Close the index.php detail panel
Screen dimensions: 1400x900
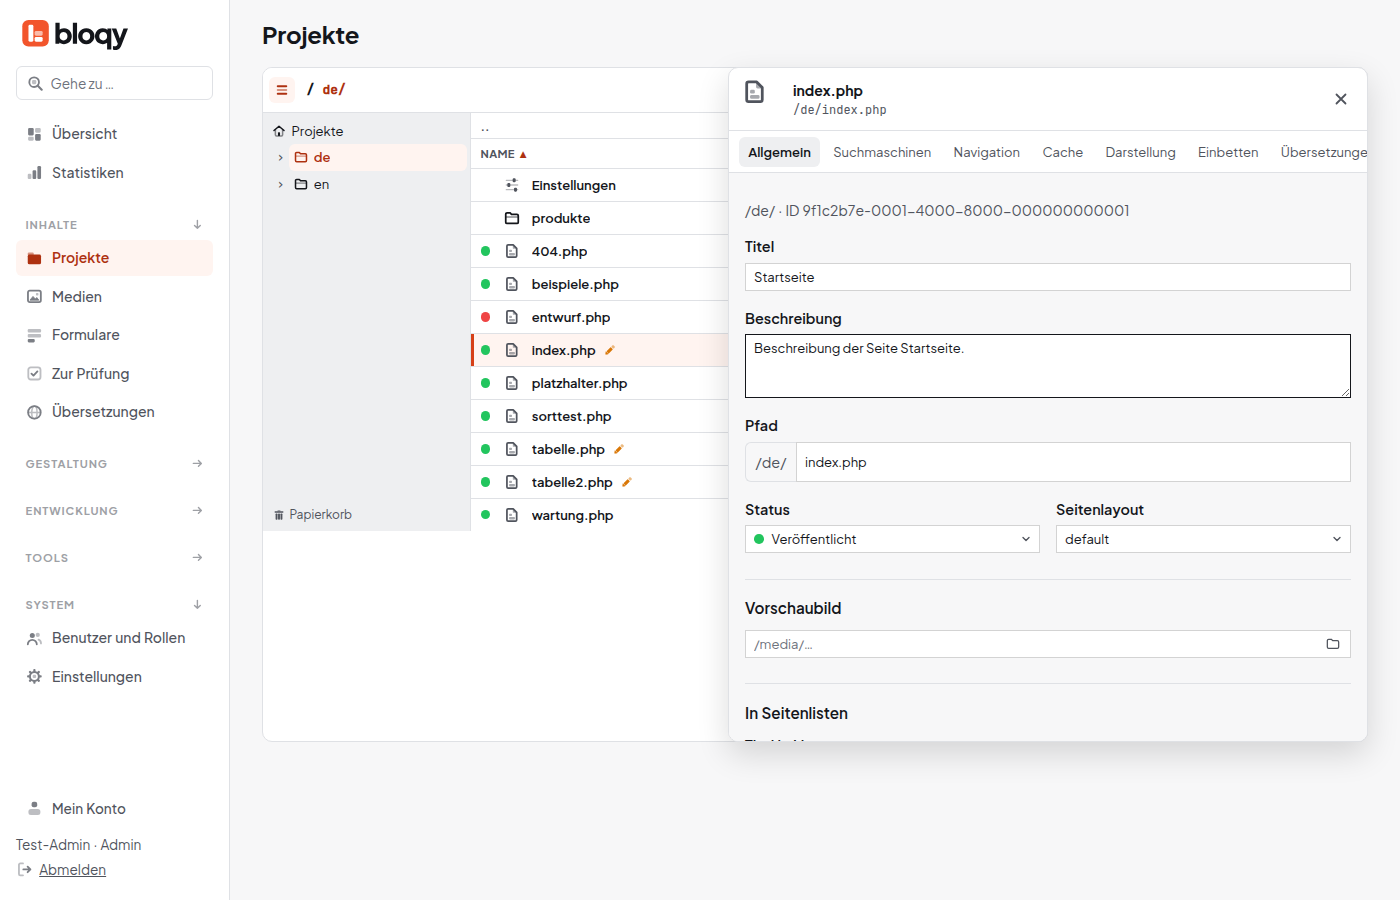[x=1341, y=99]
